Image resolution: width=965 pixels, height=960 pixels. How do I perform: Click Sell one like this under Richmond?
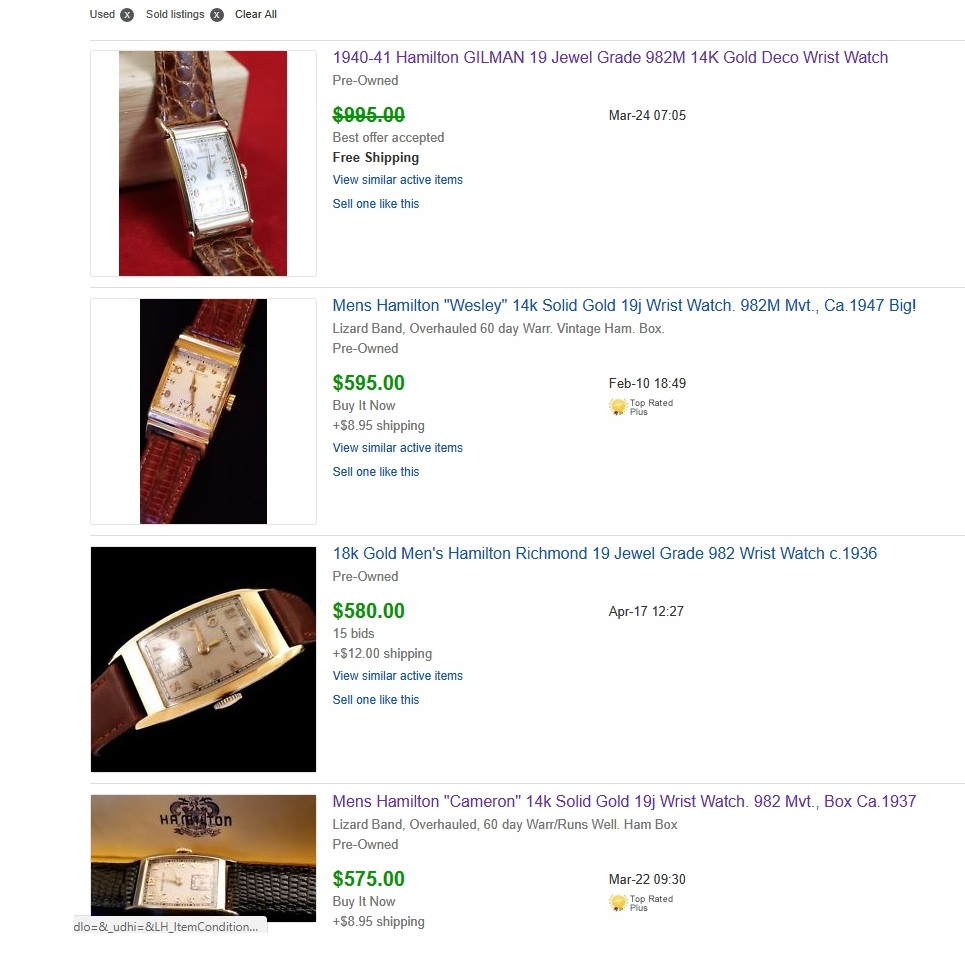click(x=376, y=700)
